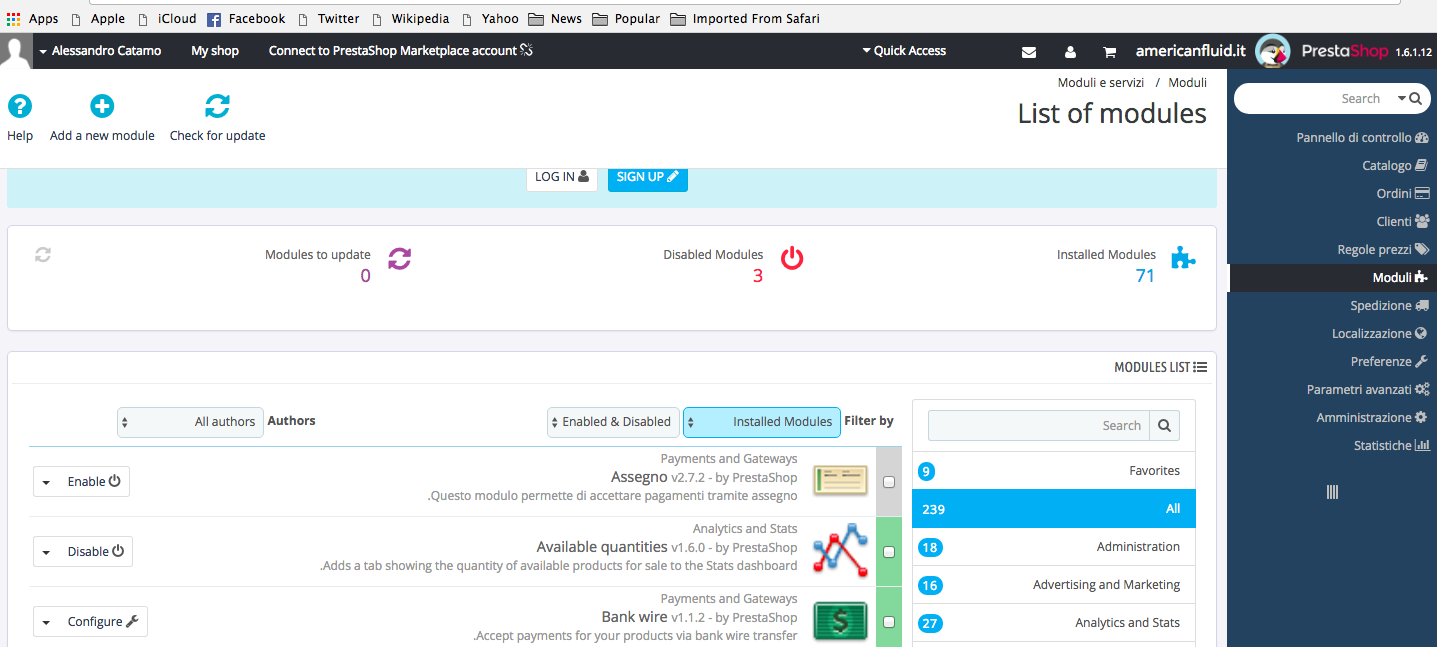
Task: Click the red Disabled Modules power icon
Action: (792, 258)
